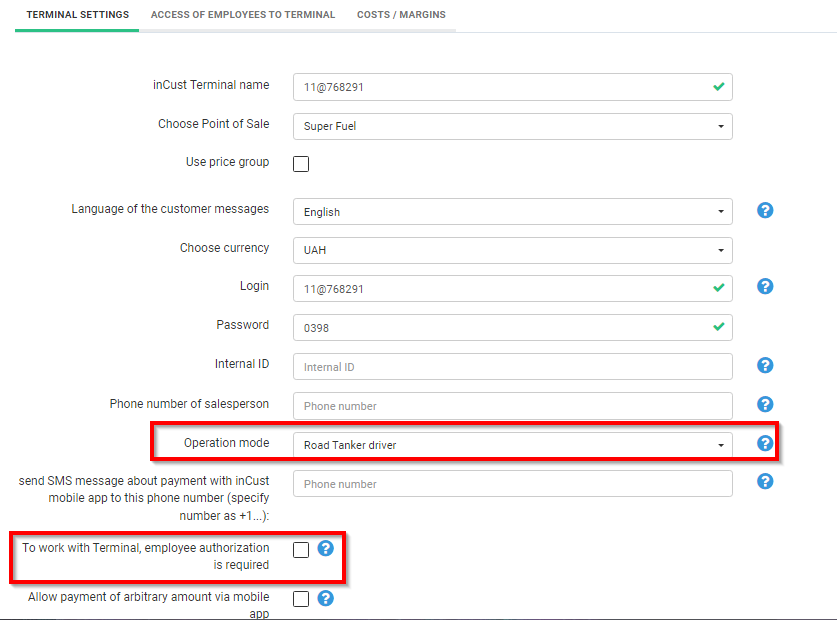Open help for SMS payment phone number
The image size is (837, 620).
pos(765,481)
